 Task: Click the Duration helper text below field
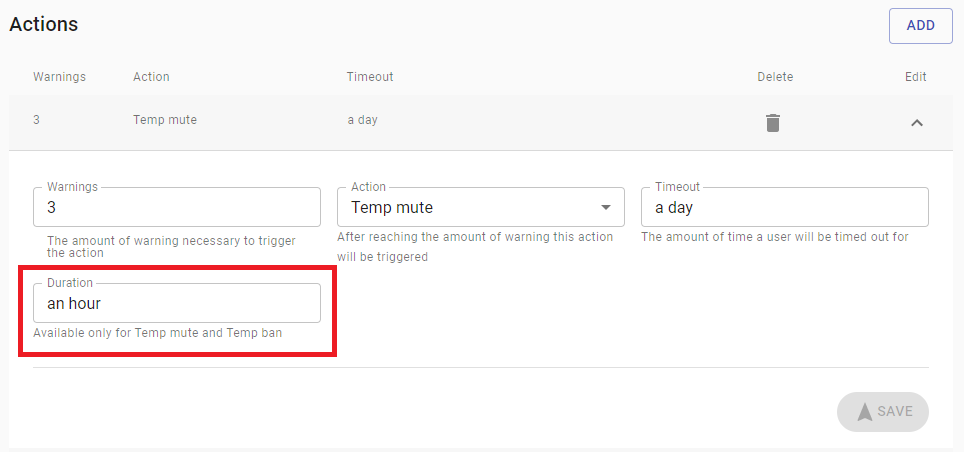[x=157, y=333]
